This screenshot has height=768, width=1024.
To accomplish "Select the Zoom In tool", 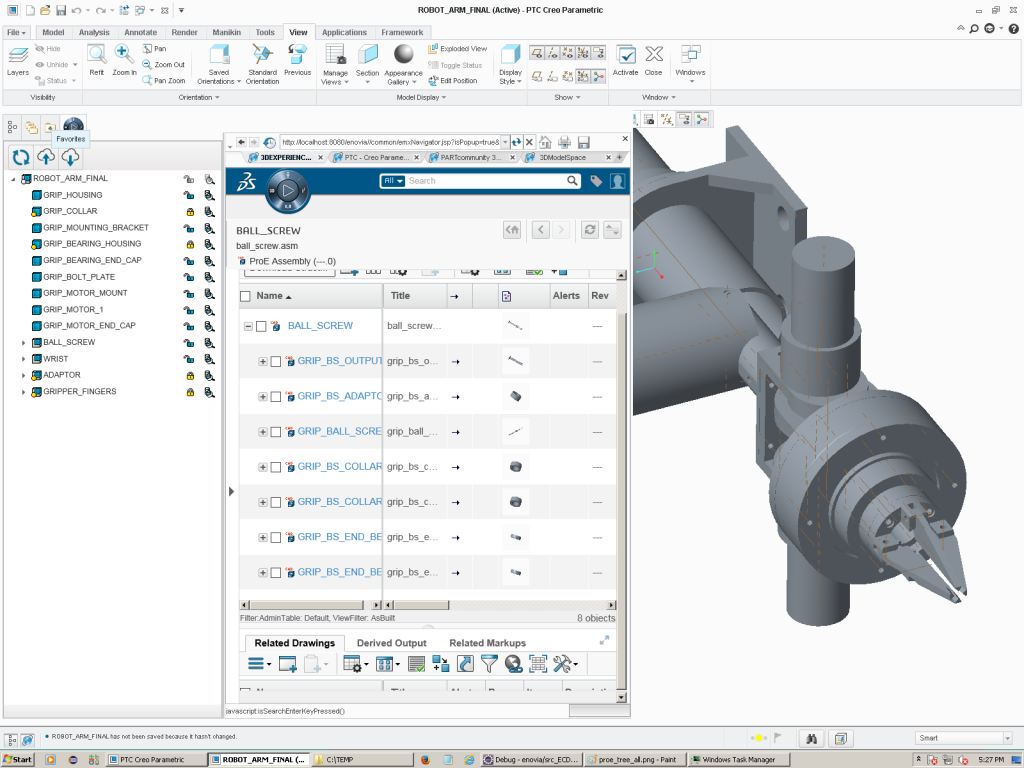I will click(123, 55).
